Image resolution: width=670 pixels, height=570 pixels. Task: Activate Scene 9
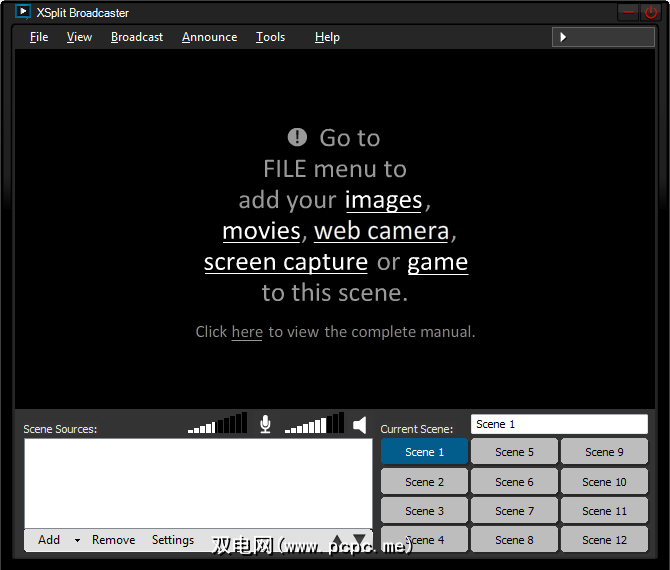(x=604, y=452)
